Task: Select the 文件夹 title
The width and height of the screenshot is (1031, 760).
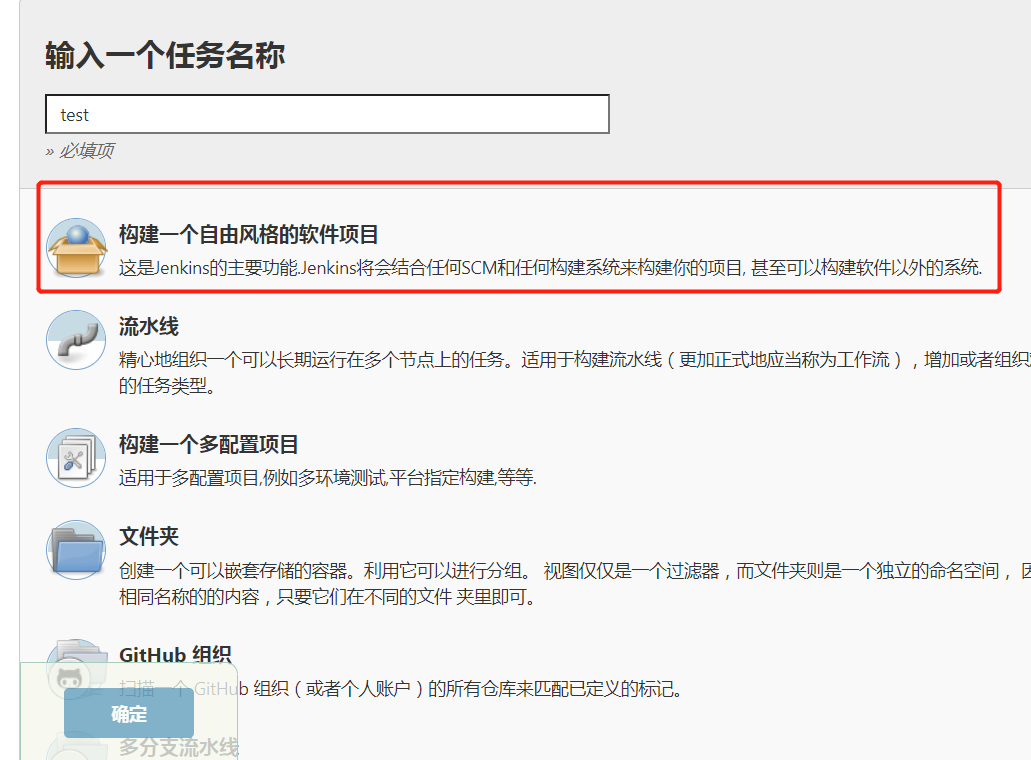Action: [x=149, y=536]
